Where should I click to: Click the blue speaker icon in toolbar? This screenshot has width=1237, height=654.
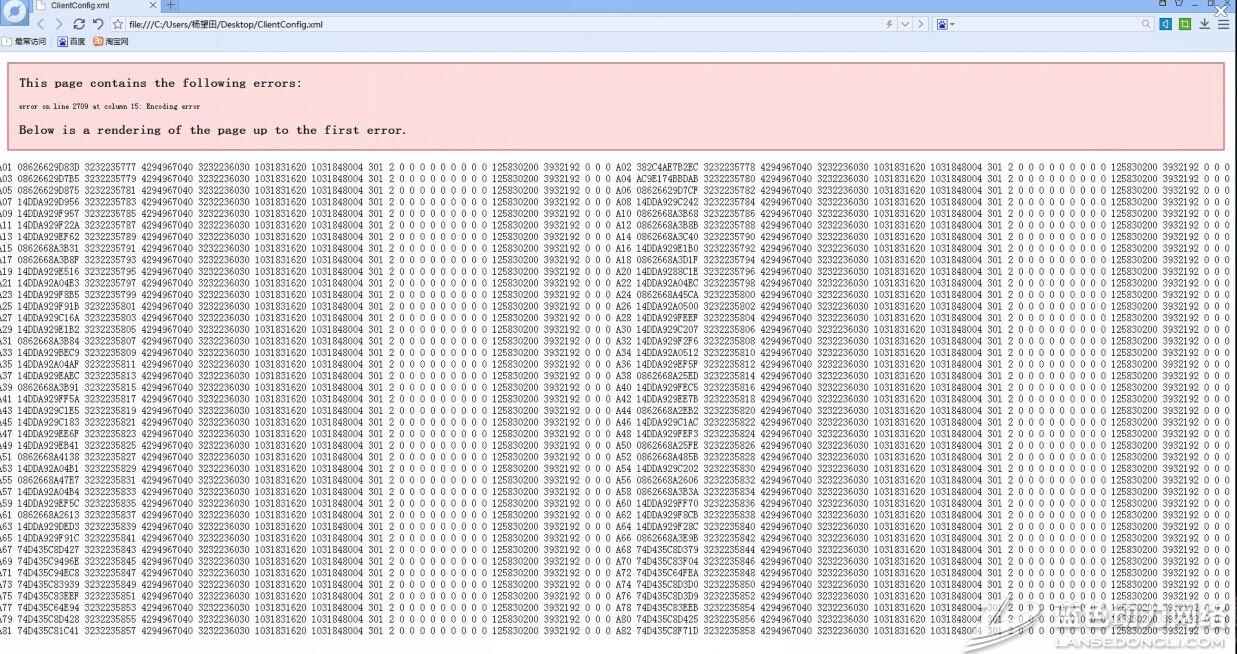(1166, 24)
